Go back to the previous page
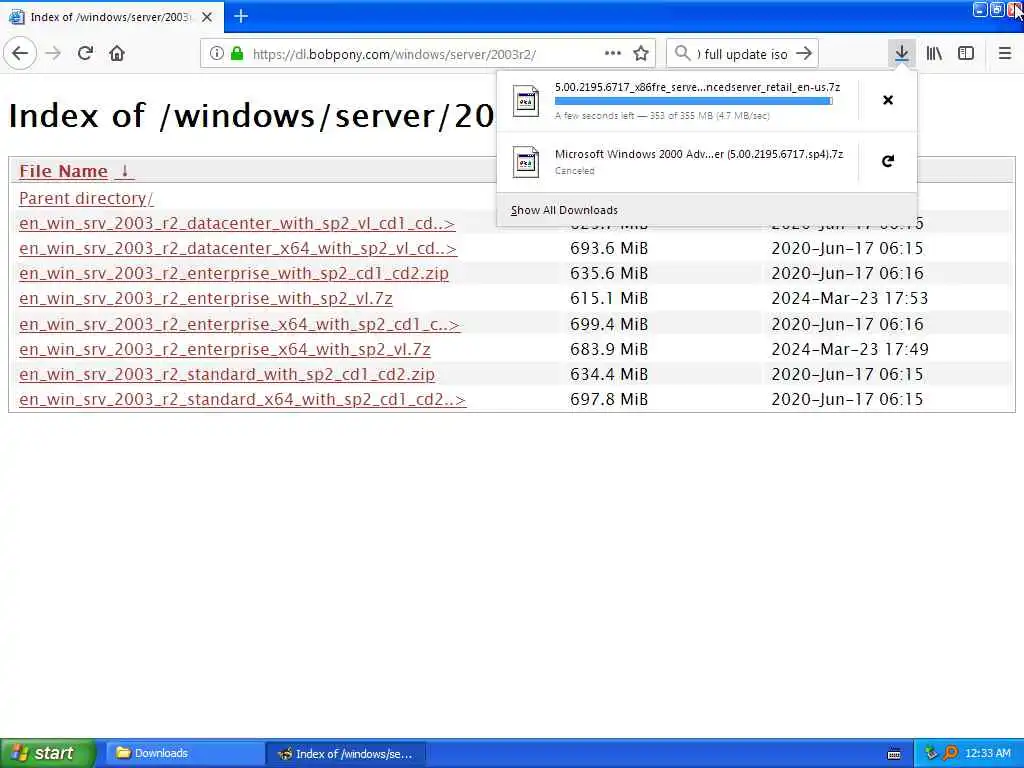1024x768 pixels. [x=20, y=54]
